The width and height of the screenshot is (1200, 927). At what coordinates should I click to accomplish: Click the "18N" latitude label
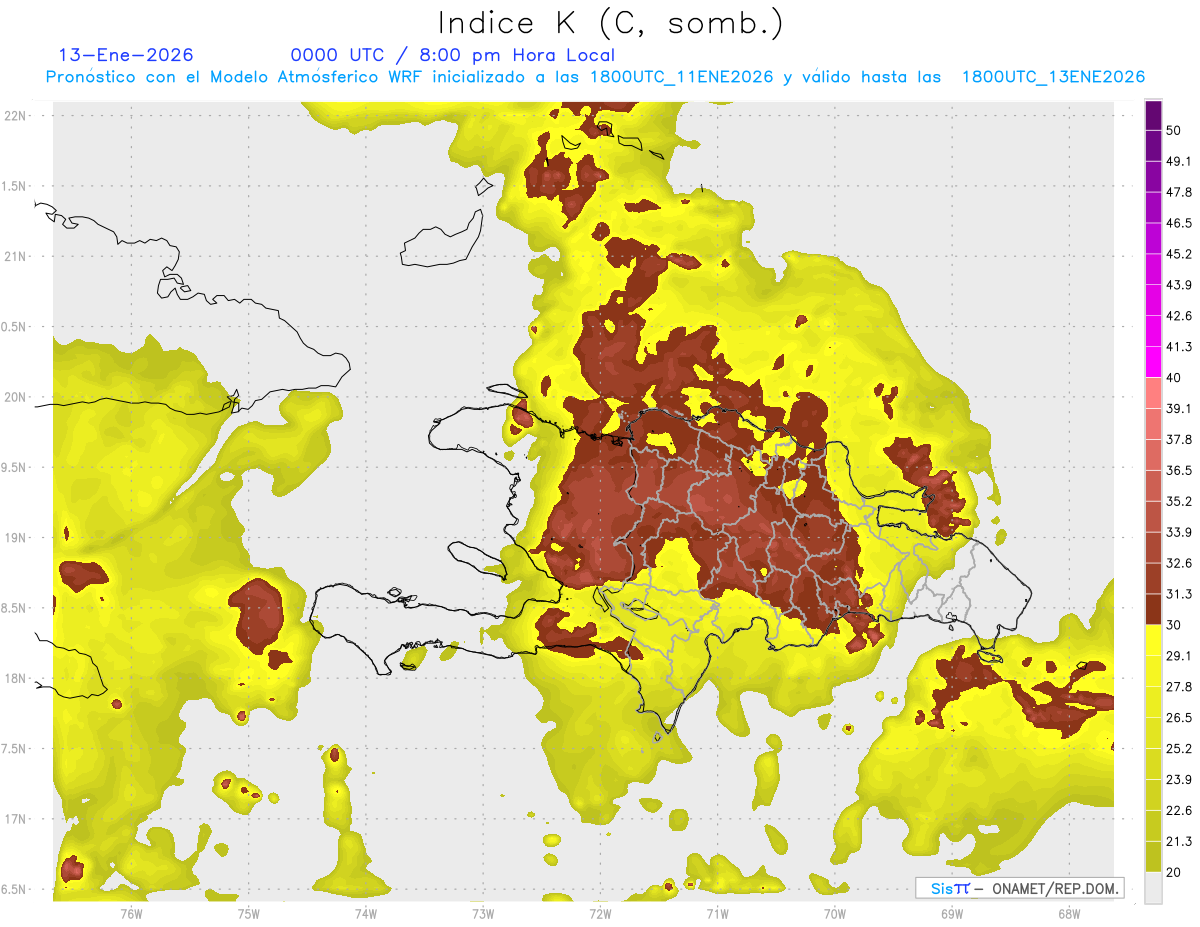(x=17, y=678)
